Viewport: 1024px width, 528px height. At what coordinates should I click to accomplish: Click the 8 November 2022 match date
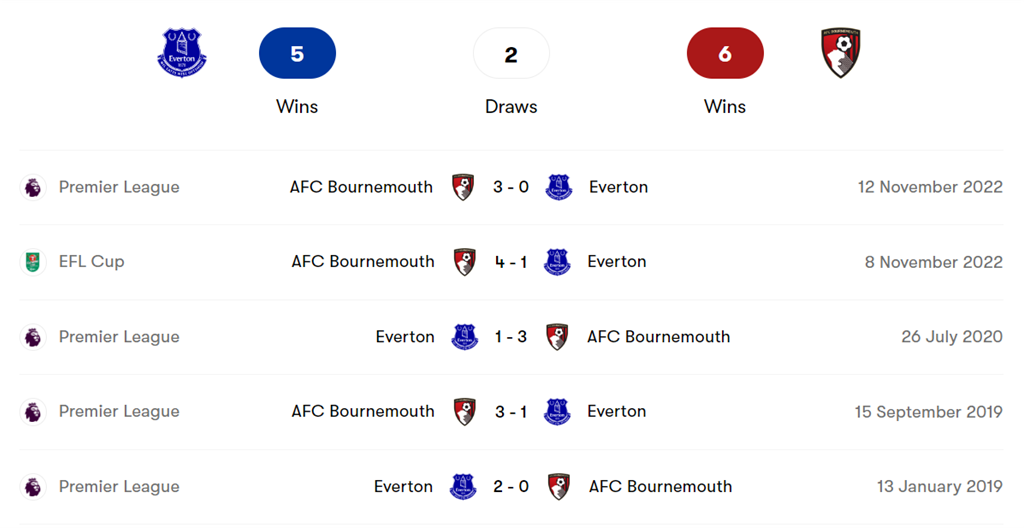[x=933, y=262]
